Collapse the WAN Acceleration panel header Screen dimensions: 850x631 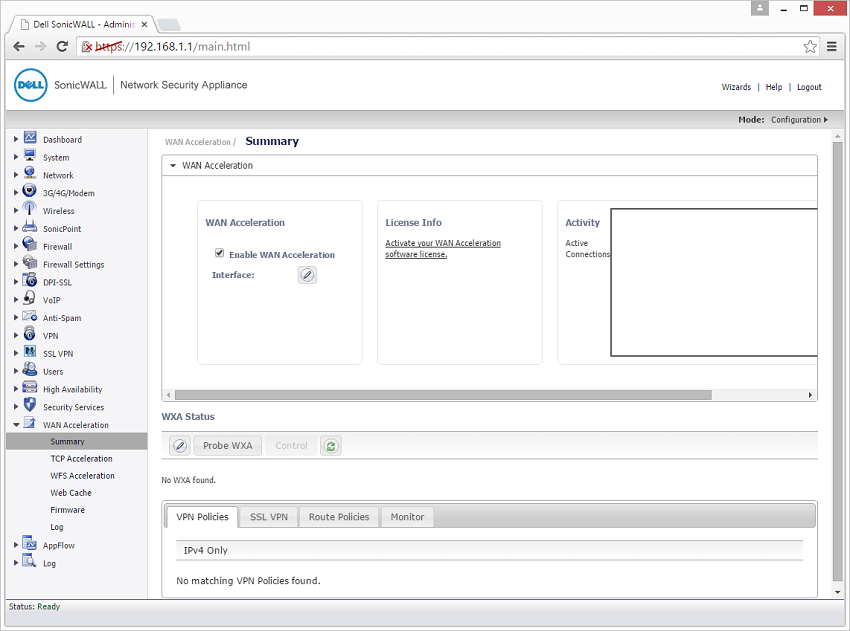tap(173, 165)
